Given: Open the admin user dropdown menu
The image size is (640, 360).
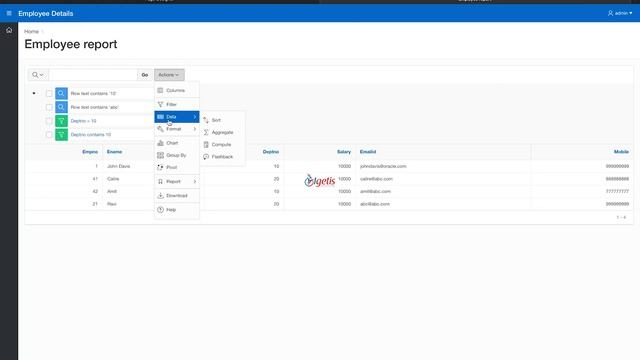Looking at the screenshot, I should point(620,13).
